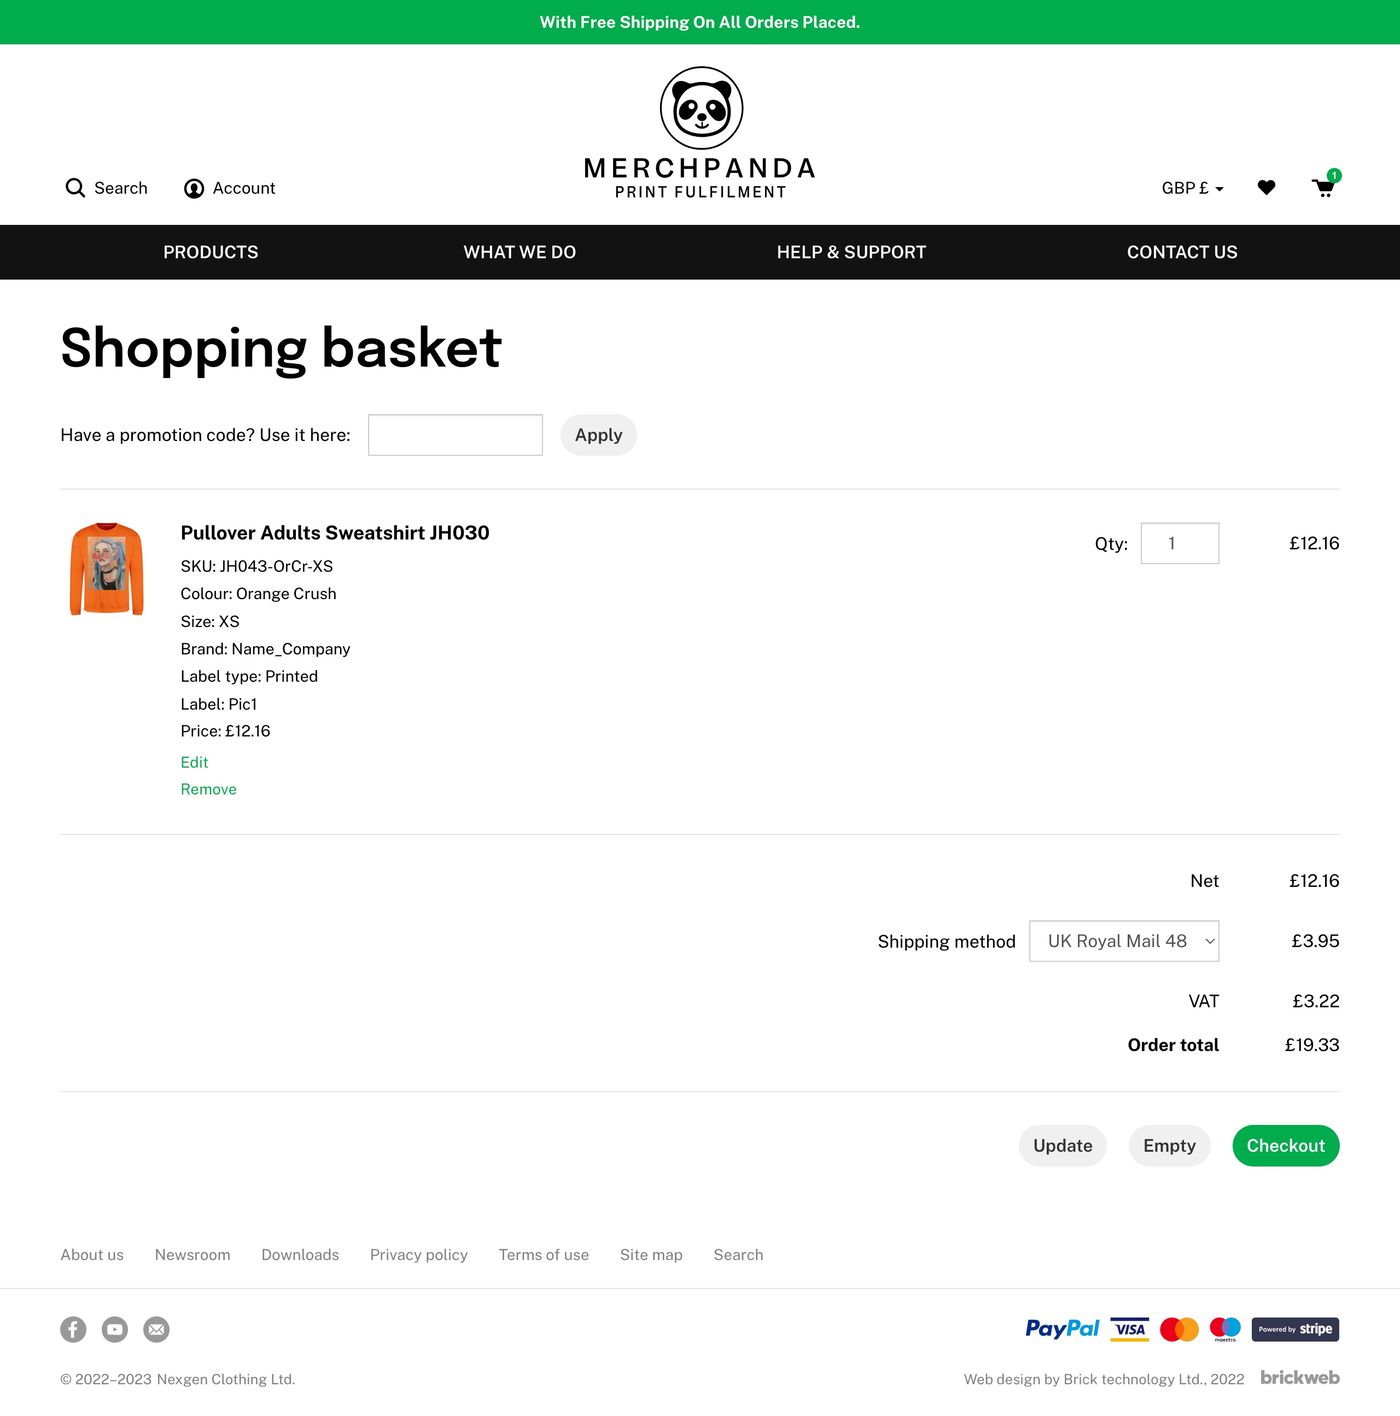Empty the shopping basket
The image size is (1400, 1416).
pos(1169,1146)
